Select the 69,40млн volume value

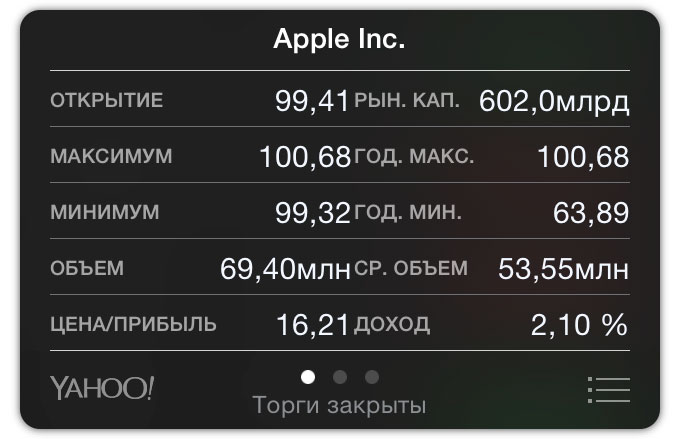(x=285, y=268)
